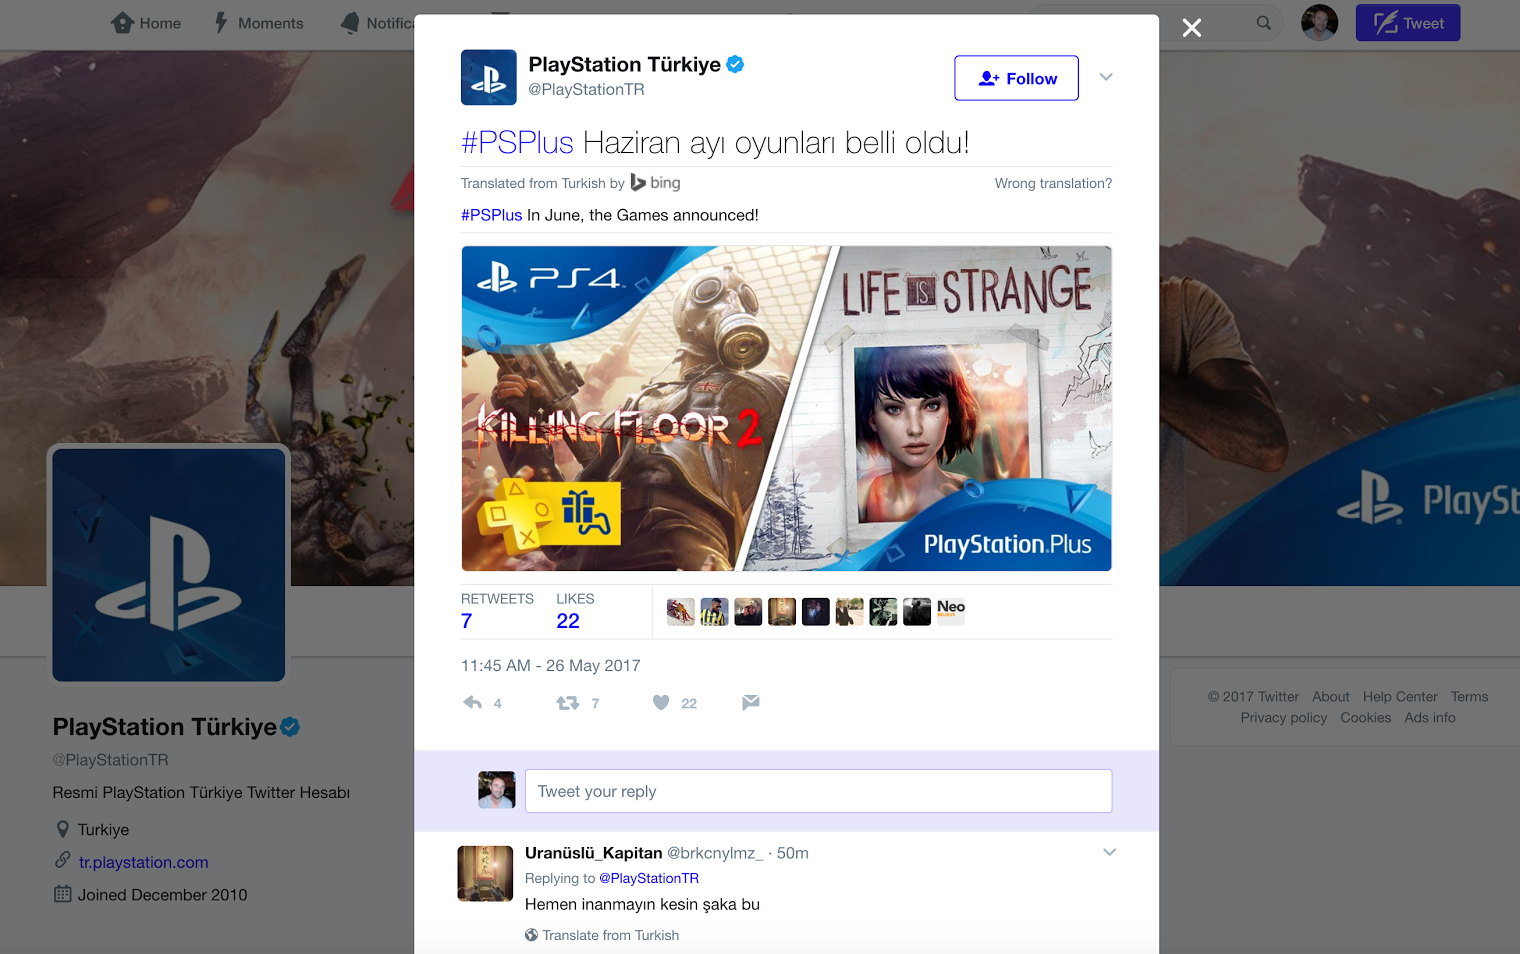Viewport: 1520px width, 954px height.
Task: Open the @PlayStationTR handle in the tweet header
Action: click(x=586, y=90)
